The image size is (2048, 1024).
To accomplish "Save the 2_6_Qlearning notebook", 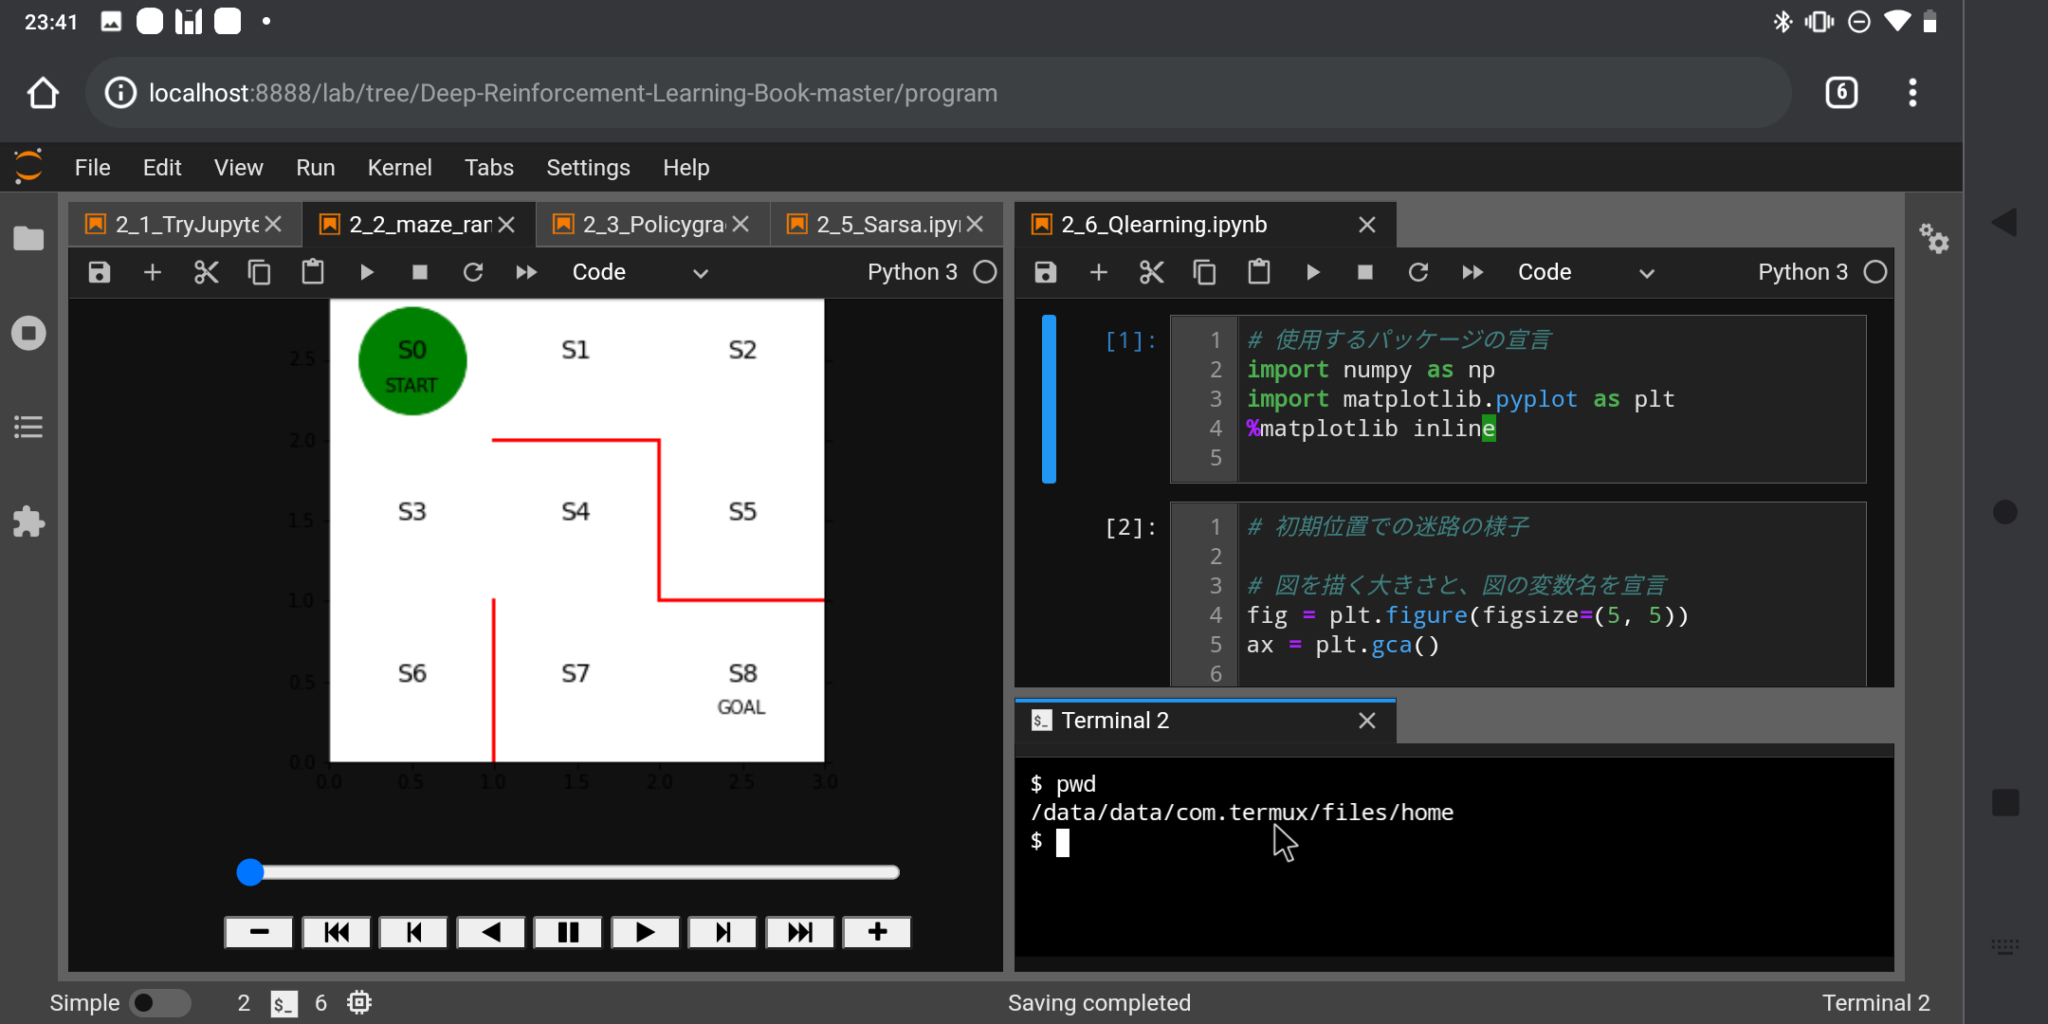I will pos(1045,272).
